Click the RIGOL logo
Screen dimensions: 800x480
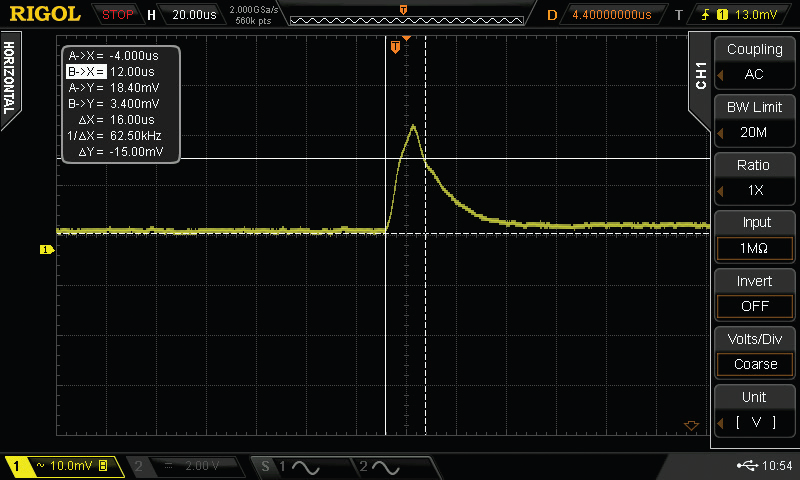point(45,14)
